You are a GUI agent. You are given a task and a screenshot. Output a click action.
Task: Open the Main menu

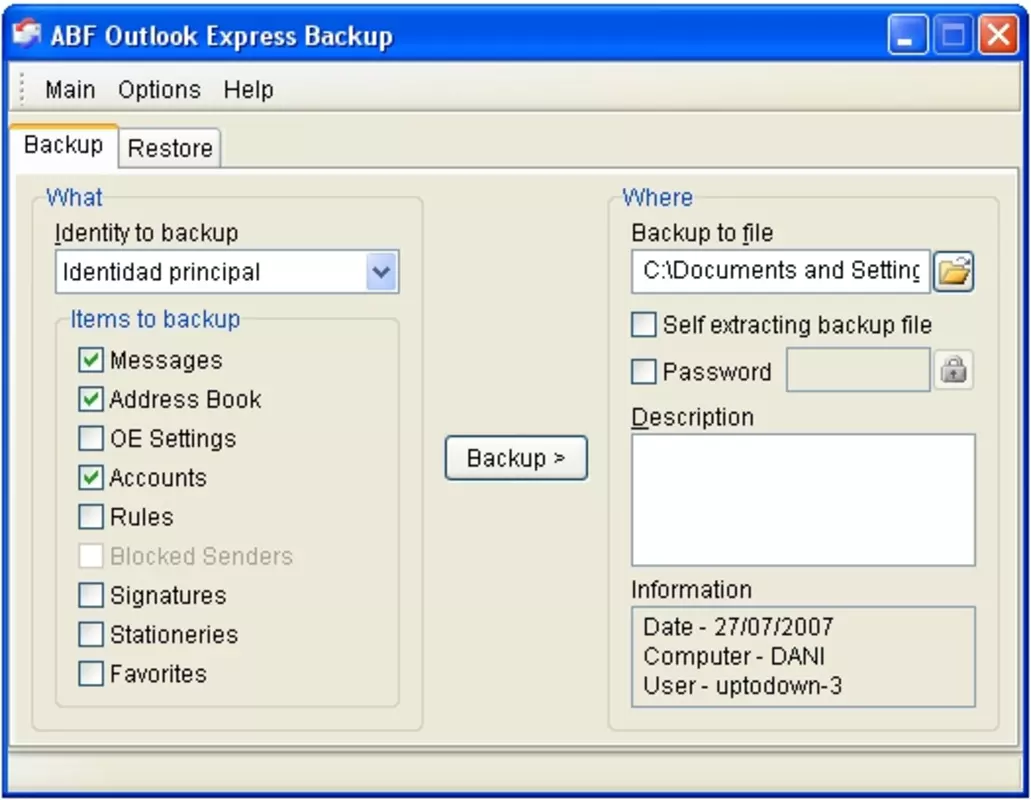tap(70, 89)
